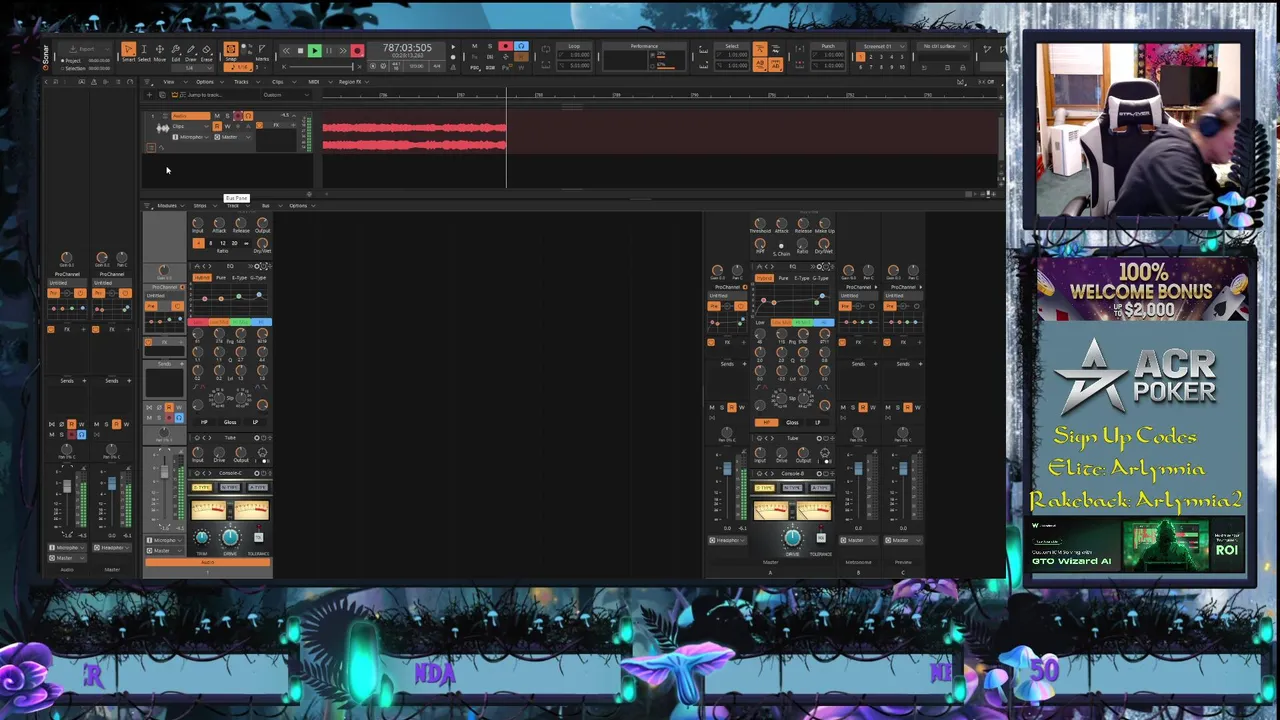Mute the Audio track in track pane
This screenshot has width=1280, height=720.
pyautogui.click(x=217, y=116)
